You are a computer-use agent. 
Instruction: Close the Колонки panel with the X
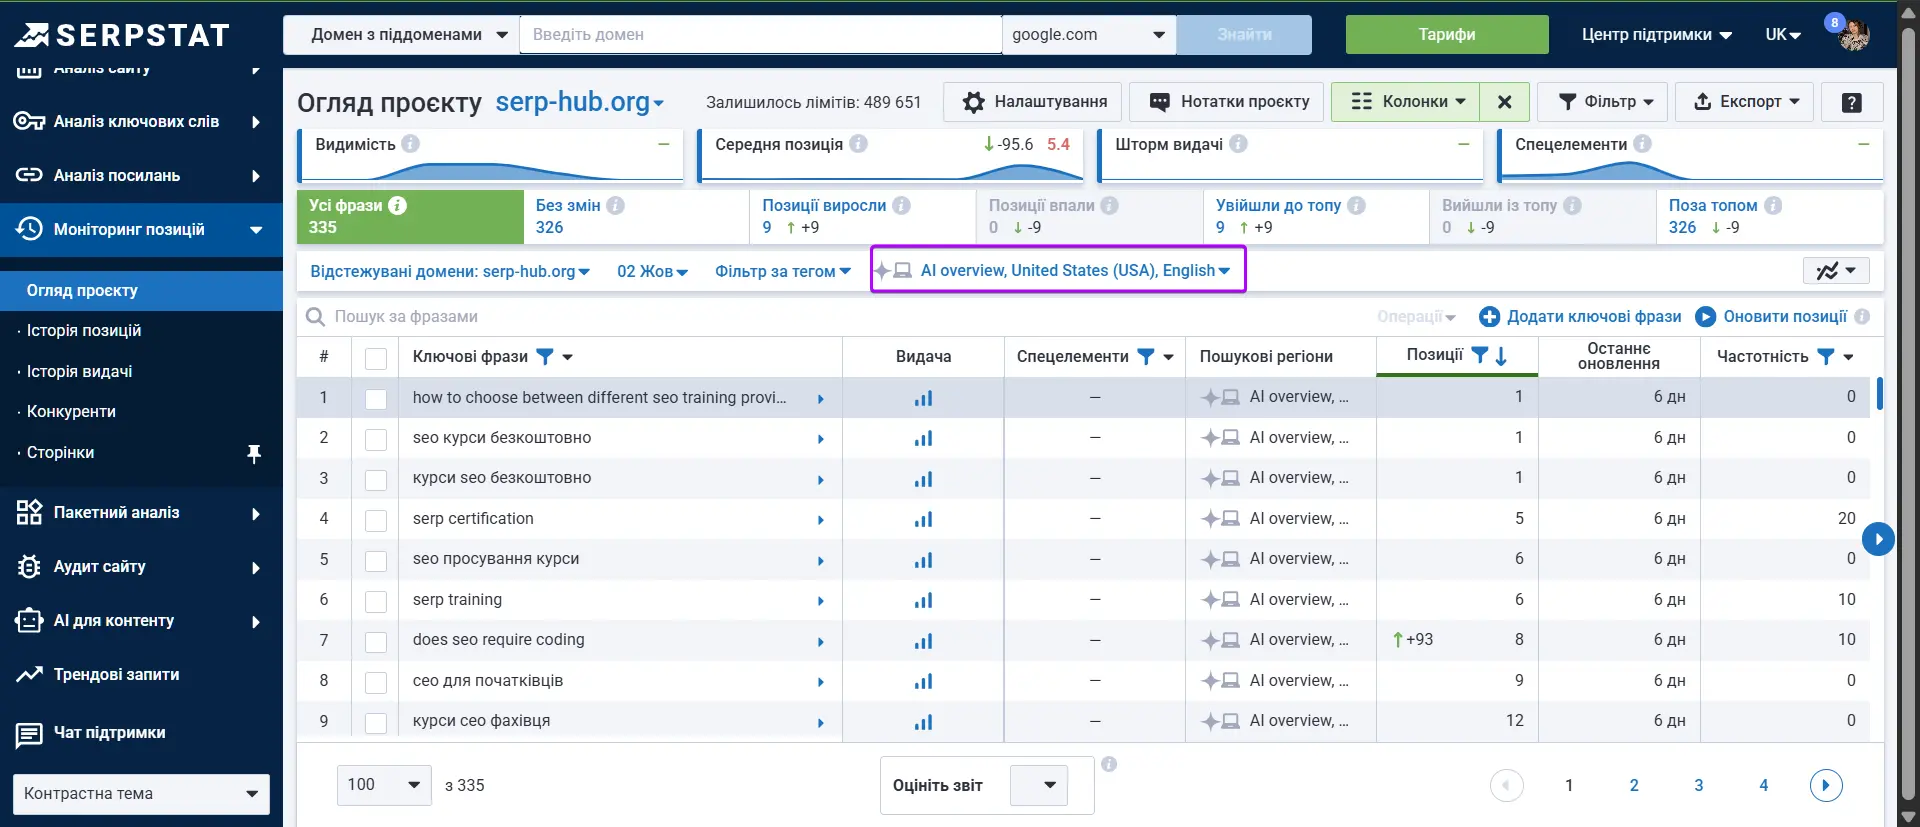[x=1504, y=102]
